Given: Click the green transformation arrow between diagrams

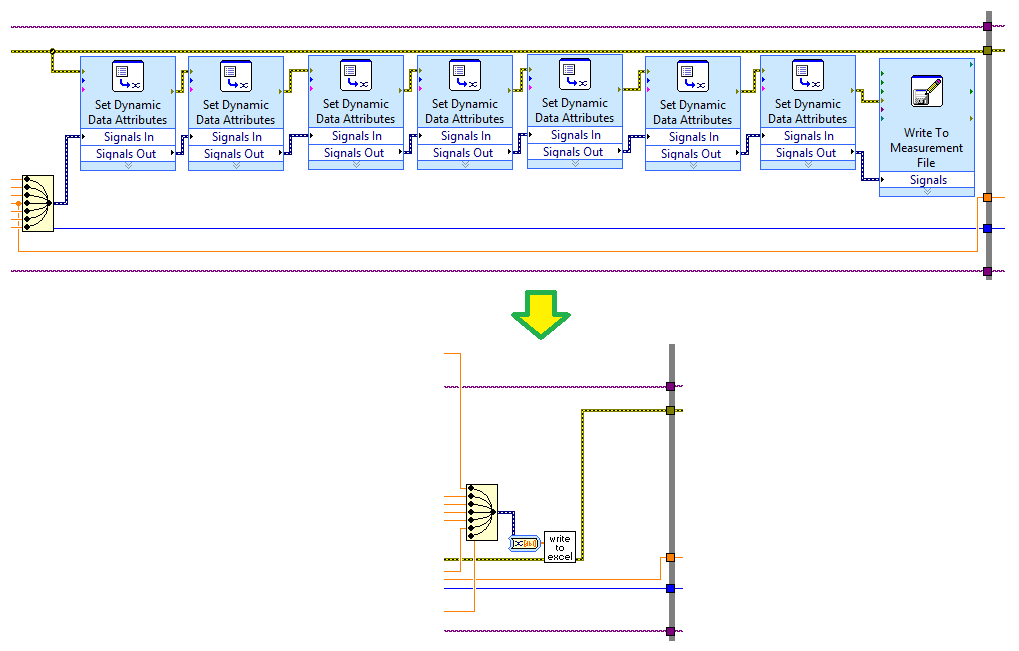Looking at the screenshot, I should (x=542, y=316).
